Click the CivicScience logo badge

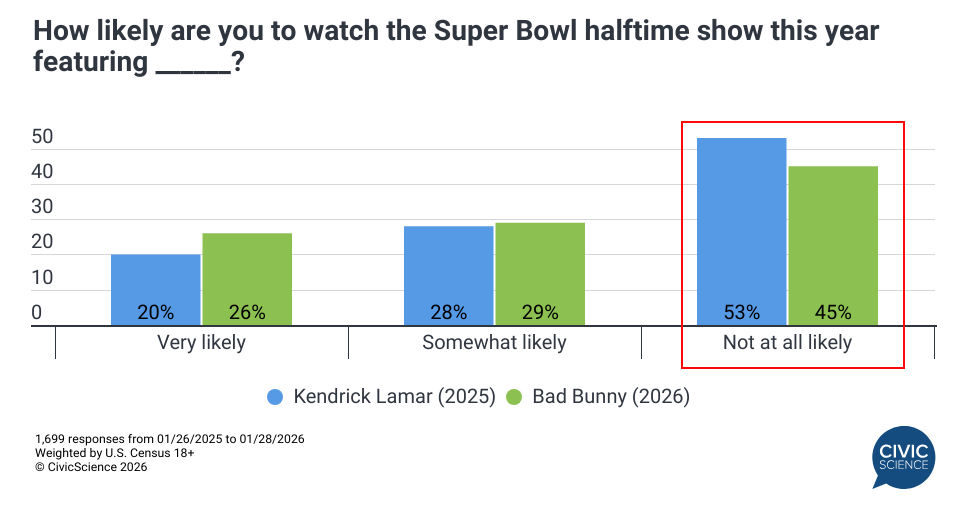901,458
